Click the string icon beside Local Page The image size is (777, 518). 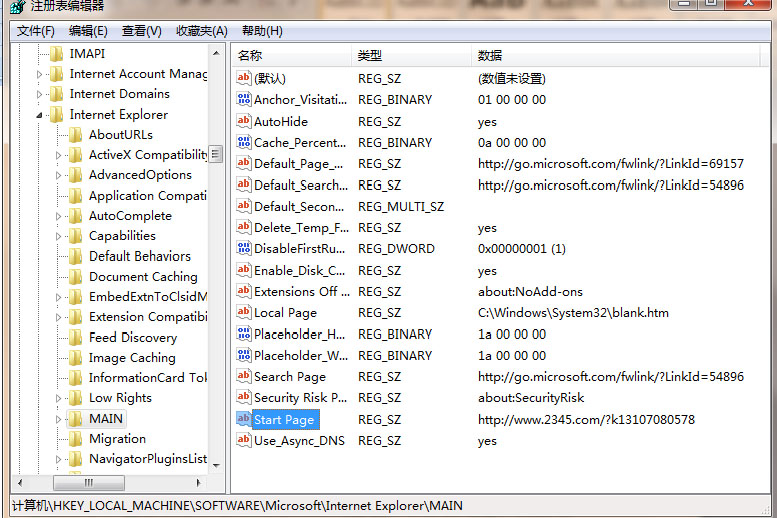coord(244,313)
